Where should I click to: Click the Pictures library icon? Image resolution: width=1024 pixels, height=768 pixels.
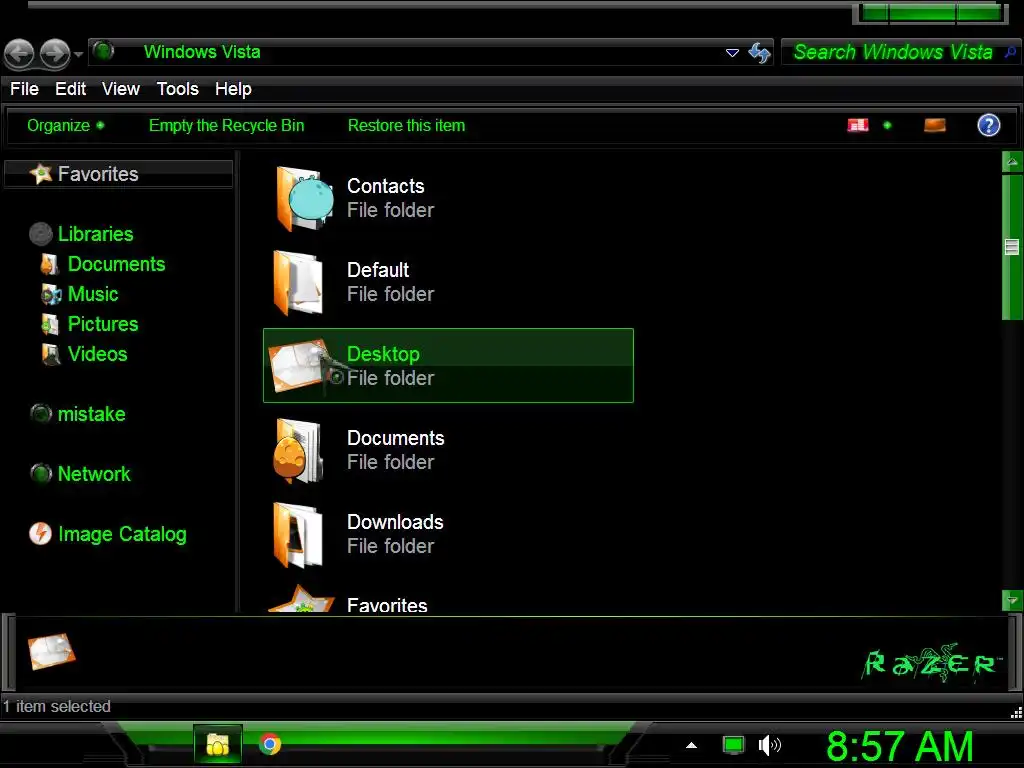(x=50, y=324)
